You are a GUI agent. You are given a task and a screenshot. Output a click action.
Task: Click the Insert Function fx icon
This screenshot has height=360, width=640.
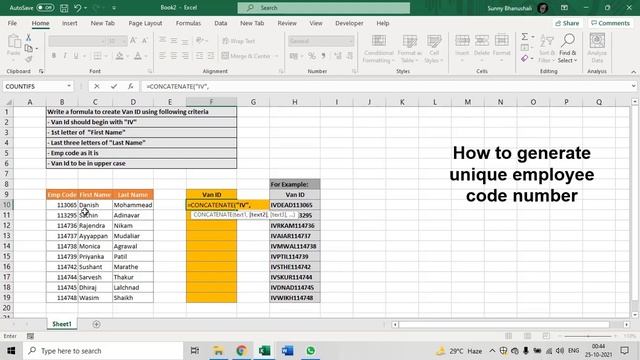pyautogui.click(x=130, y=86)
